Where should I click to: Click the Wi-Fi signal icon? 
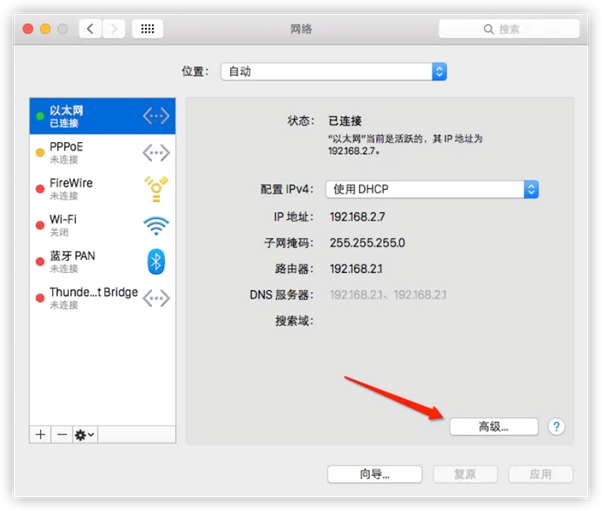[x=156, y=225]
